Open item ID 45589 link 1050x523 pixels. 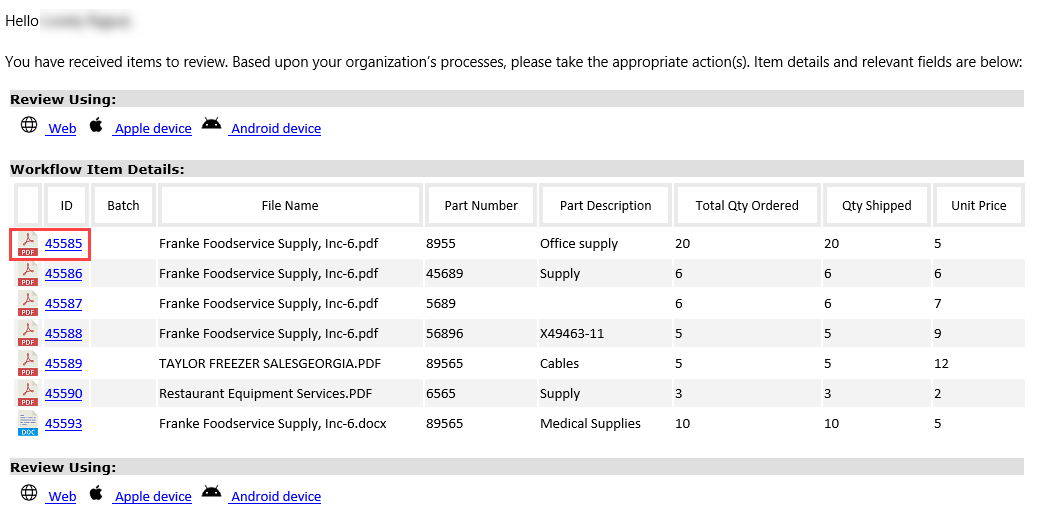click(63, 364)
